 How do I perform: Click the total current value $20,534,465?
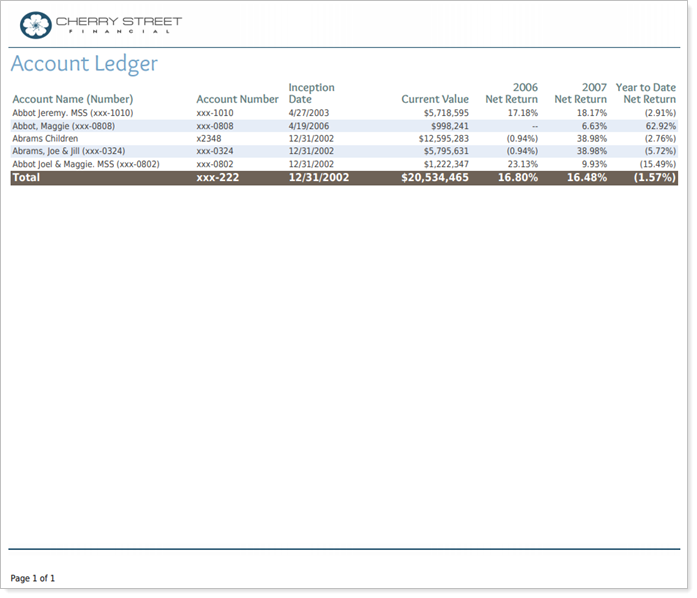(434, 177)
